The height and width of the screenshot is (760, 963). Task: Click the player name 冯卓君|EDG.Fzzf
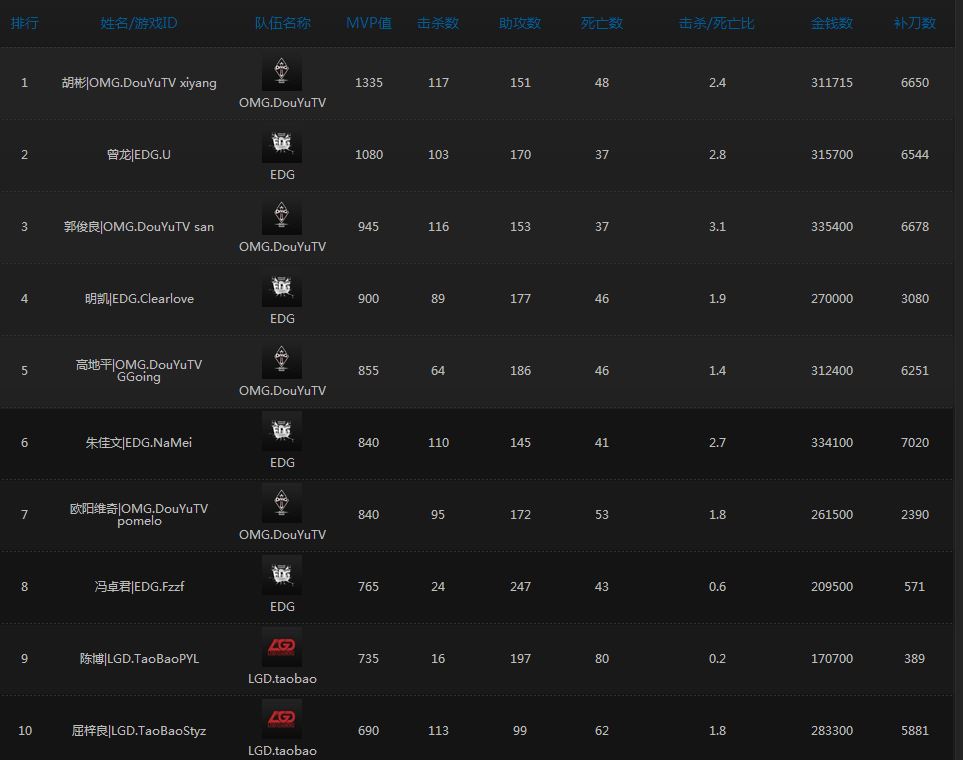point(139,587)
